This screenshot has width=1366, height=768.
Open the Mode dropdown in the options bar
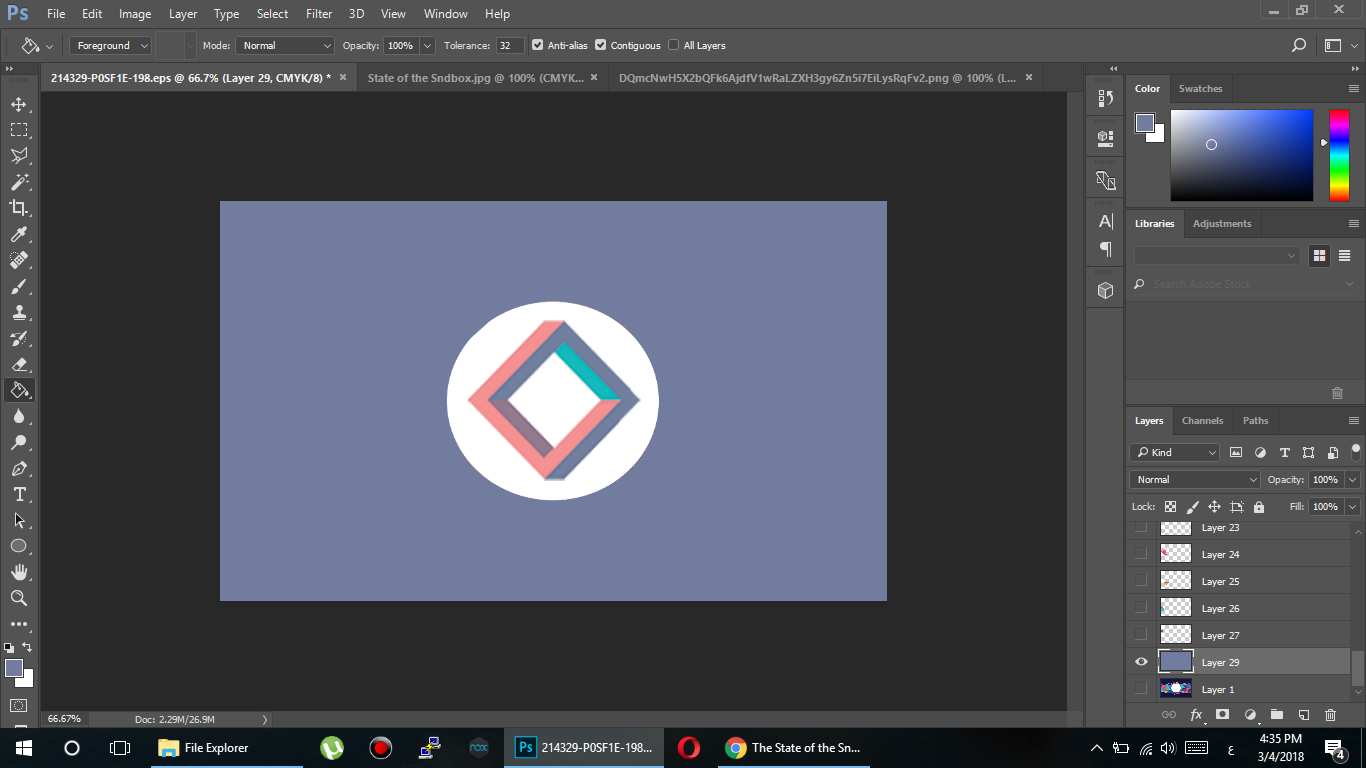(x=284, y=45)
